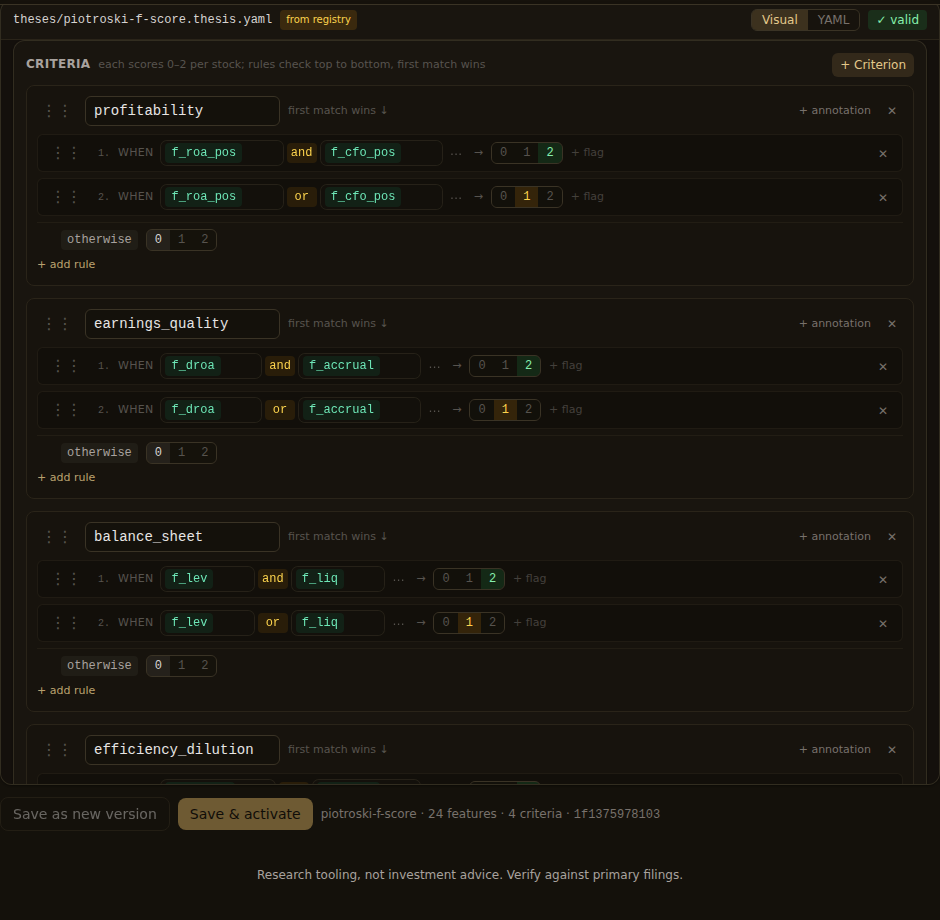Click the drag handle of profitability rule 1
Screen dimensions: 940x920
(x=66, y=153)
